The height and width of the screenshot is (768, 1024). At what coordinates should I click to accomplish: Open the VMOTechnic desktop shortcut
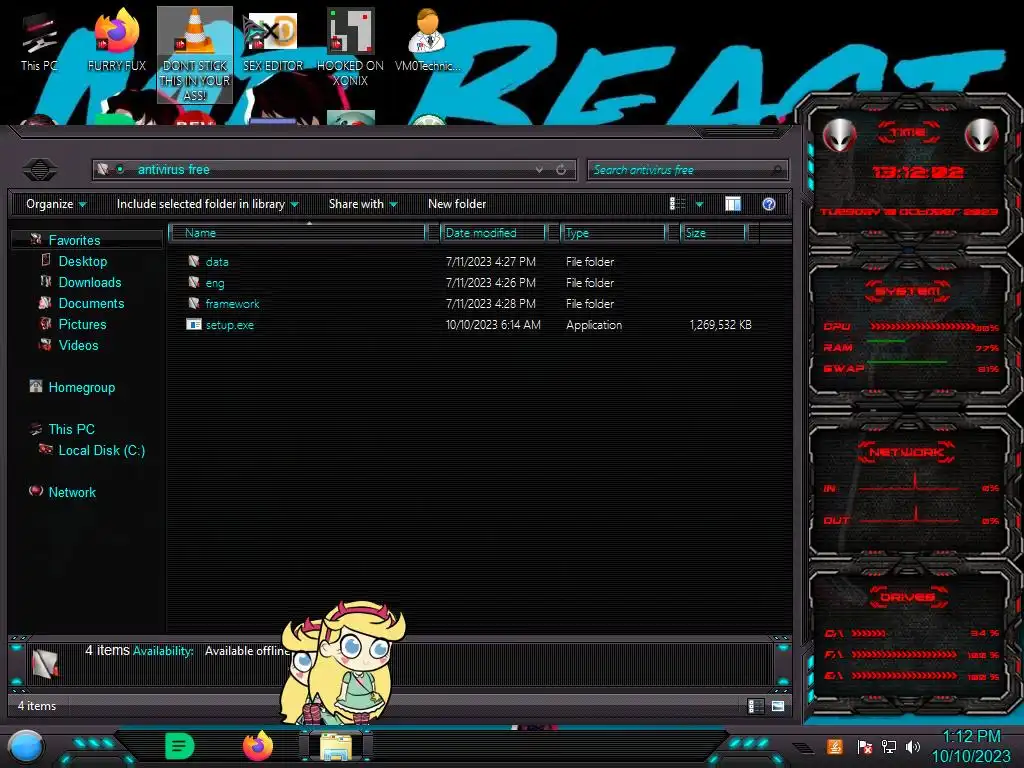click(427, 40)
